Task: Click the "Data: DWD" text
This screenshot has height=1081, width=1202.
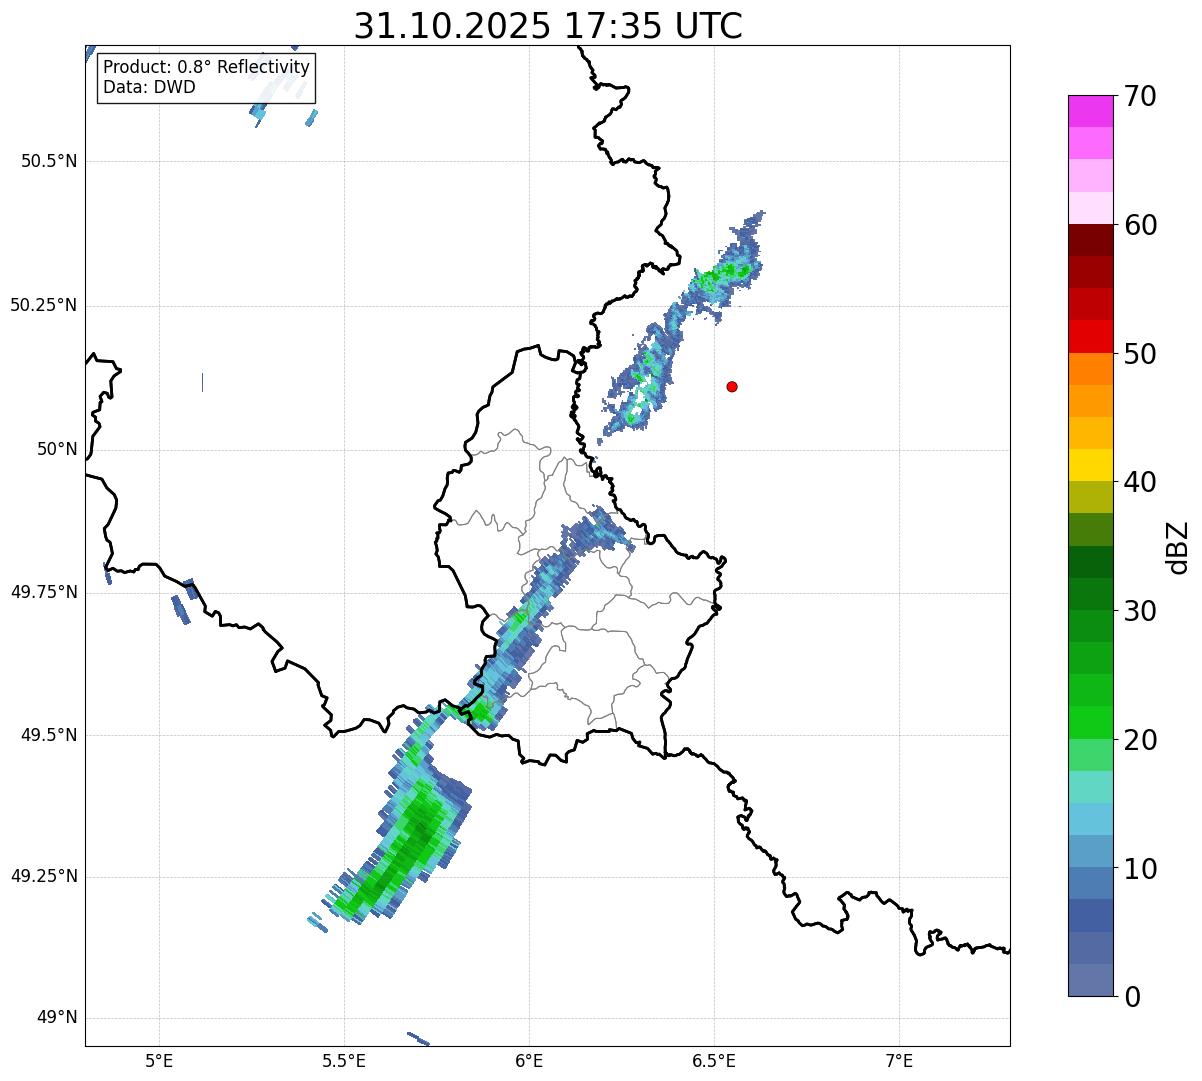Action: pos(149,87)
